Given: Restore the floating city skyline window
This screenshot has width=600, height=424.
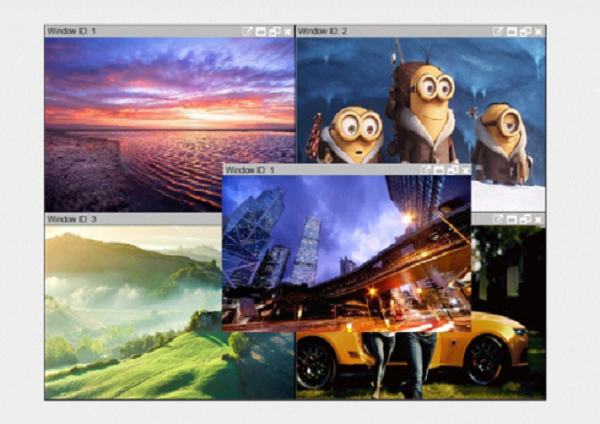Looking at the screenshot, I should [x=452, y=171].
